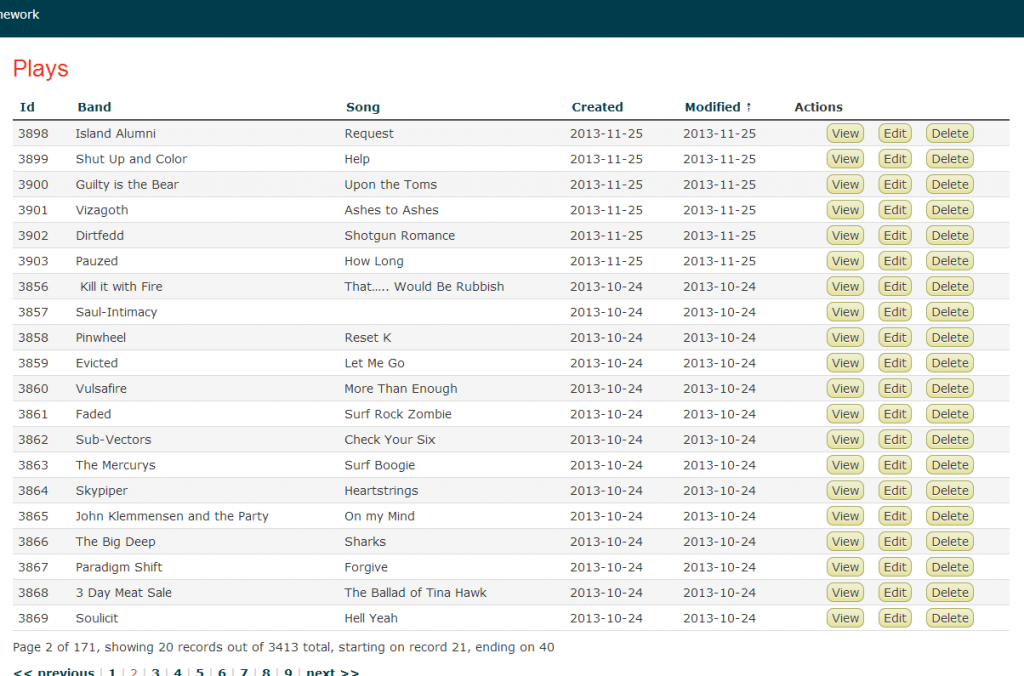Delete the Vulsafire record
The height and width of the screenshot is (676, 1024).
[949, 389]
